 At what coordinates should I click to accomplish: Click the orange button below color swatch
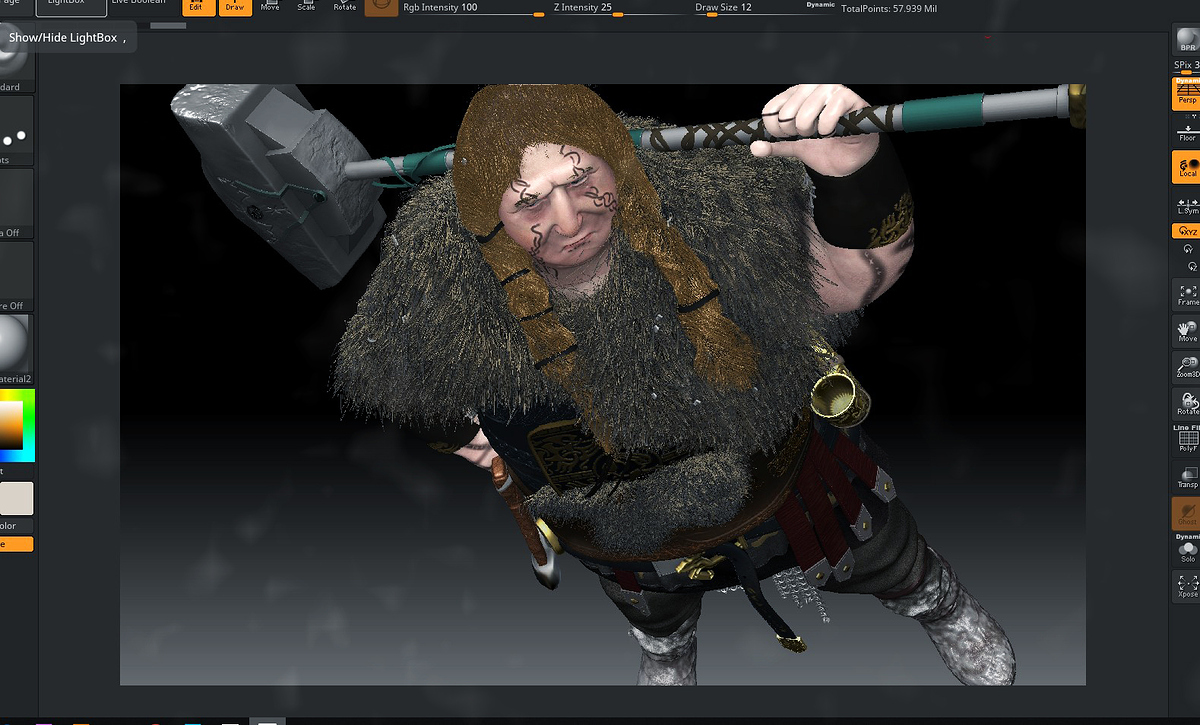point(16,544)
